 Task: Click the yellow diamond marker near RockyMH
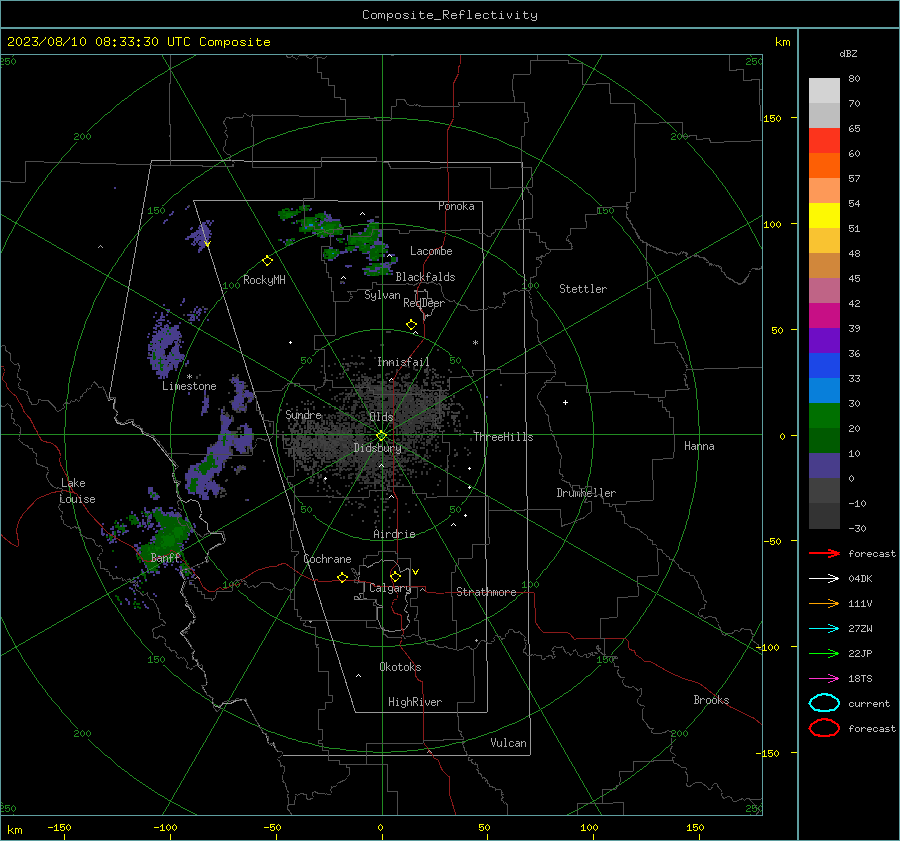(x=267, y=261)
